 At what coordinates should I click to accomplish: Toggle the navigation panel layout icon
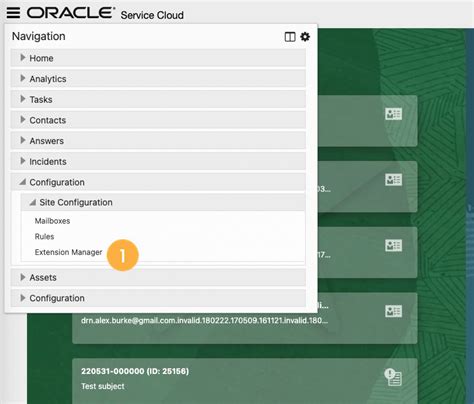(290, 37)
